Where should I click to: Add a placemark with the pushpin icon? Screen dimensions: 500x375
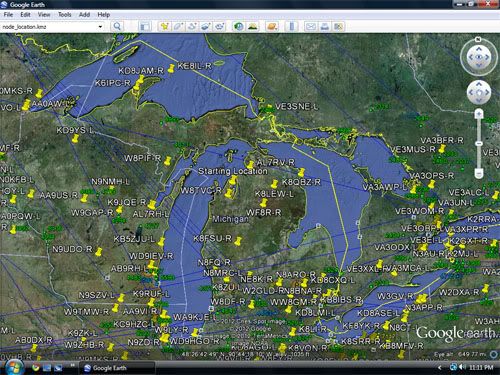pos(164,26)
